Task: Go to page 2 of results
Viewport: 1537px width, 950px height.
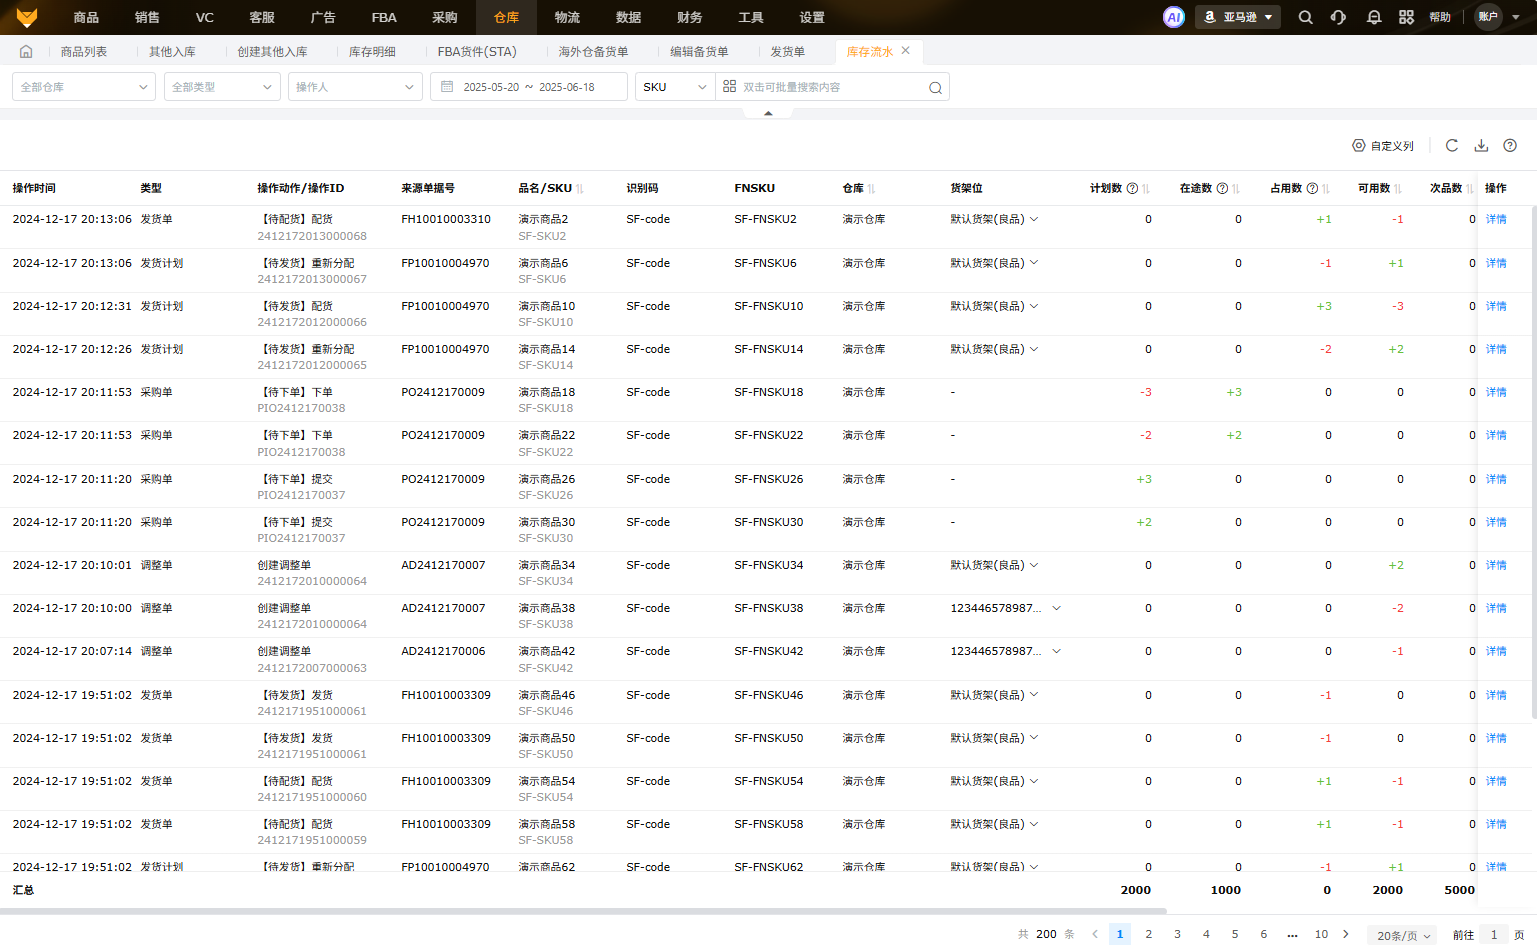Action: (x=1148, y=934)
